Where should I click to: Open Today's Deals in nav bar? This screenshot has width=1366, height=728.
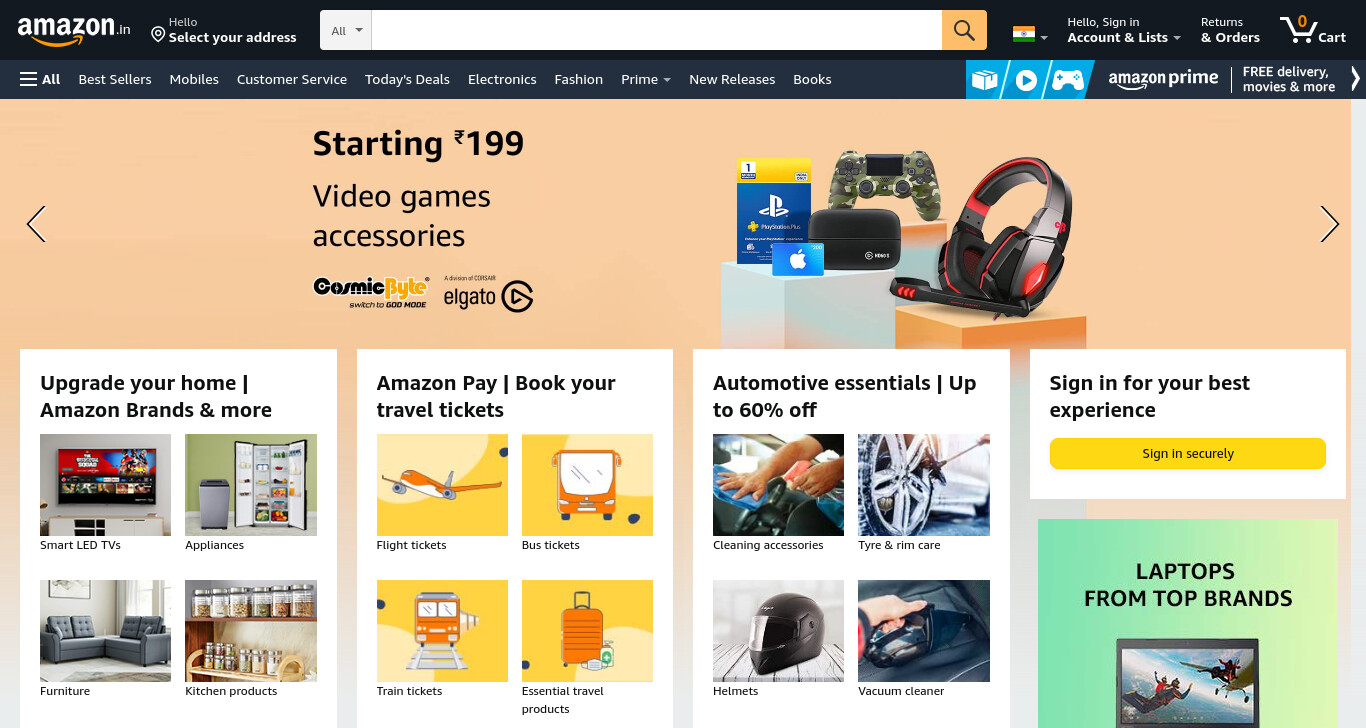tap(407, 79)
